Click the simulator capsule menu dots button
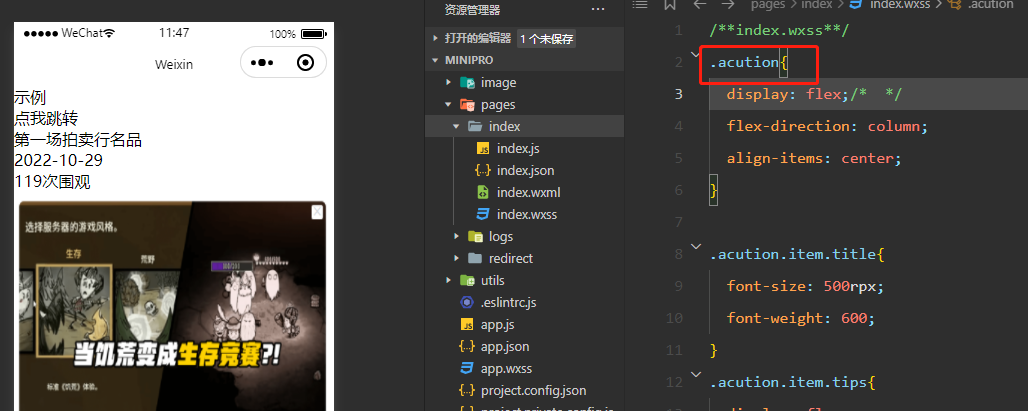The height and width of the screenshot is (411, 1028). click(x=262, y=63)
